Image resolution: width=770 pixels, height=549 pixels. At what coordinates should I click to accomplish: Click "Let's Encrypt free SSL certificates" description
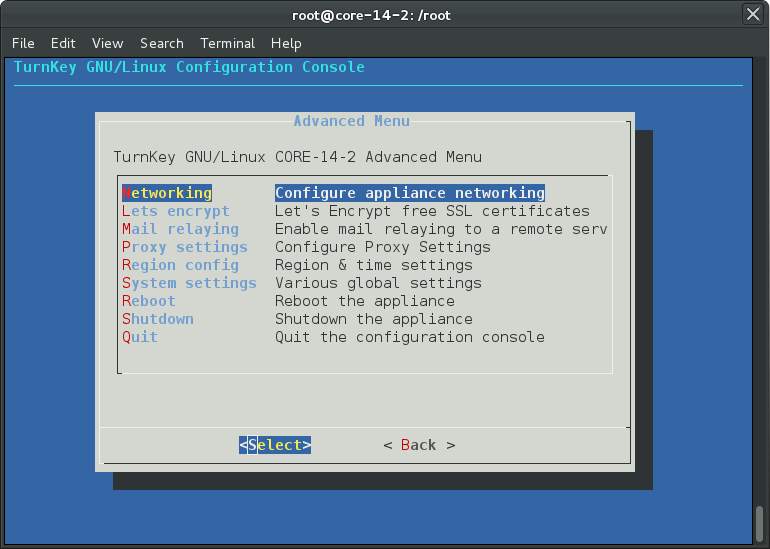(432, 211)
